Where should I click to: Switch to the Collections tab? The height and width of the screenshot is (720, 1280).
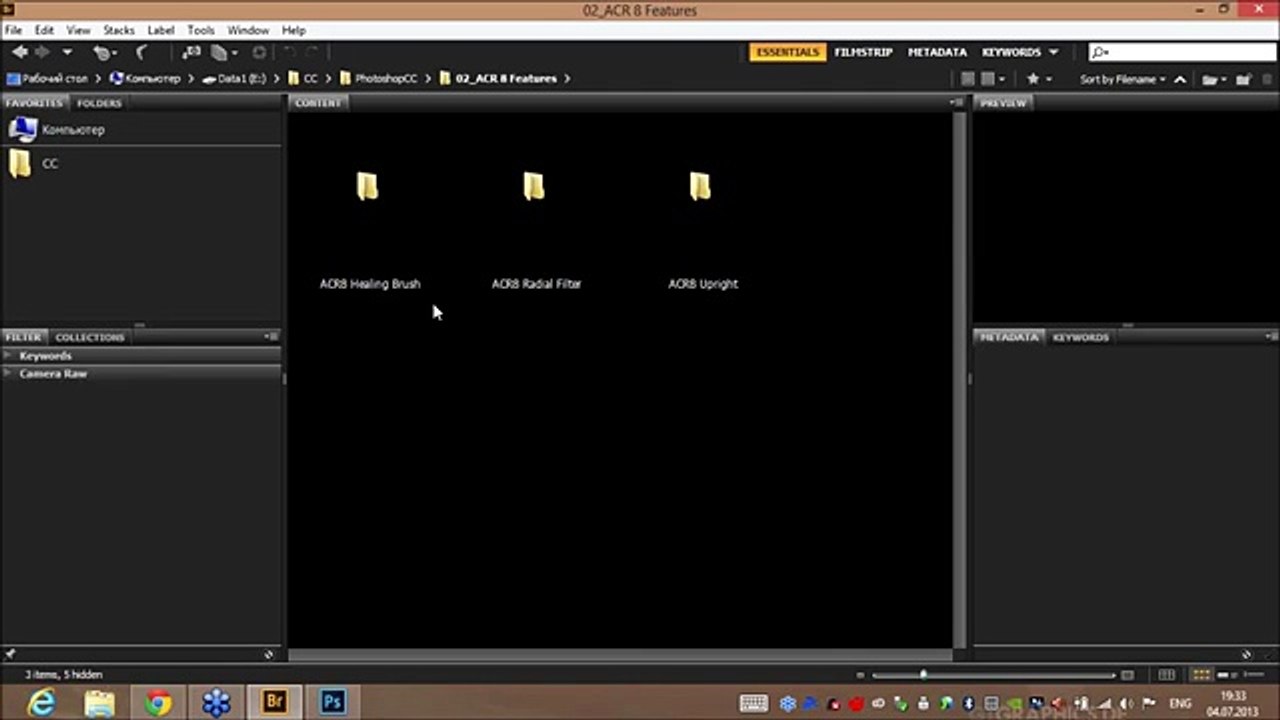(x=90, y=337)
